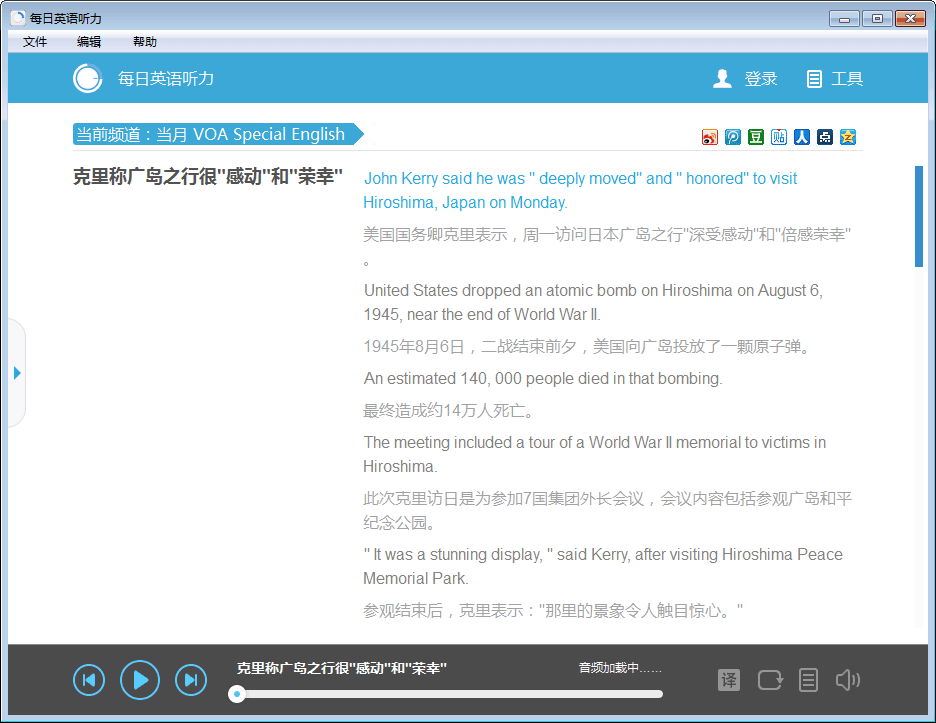Screen dimensions: 936x723
Task: Open the 工具 tools menu
Action: [x=835, y=79]
